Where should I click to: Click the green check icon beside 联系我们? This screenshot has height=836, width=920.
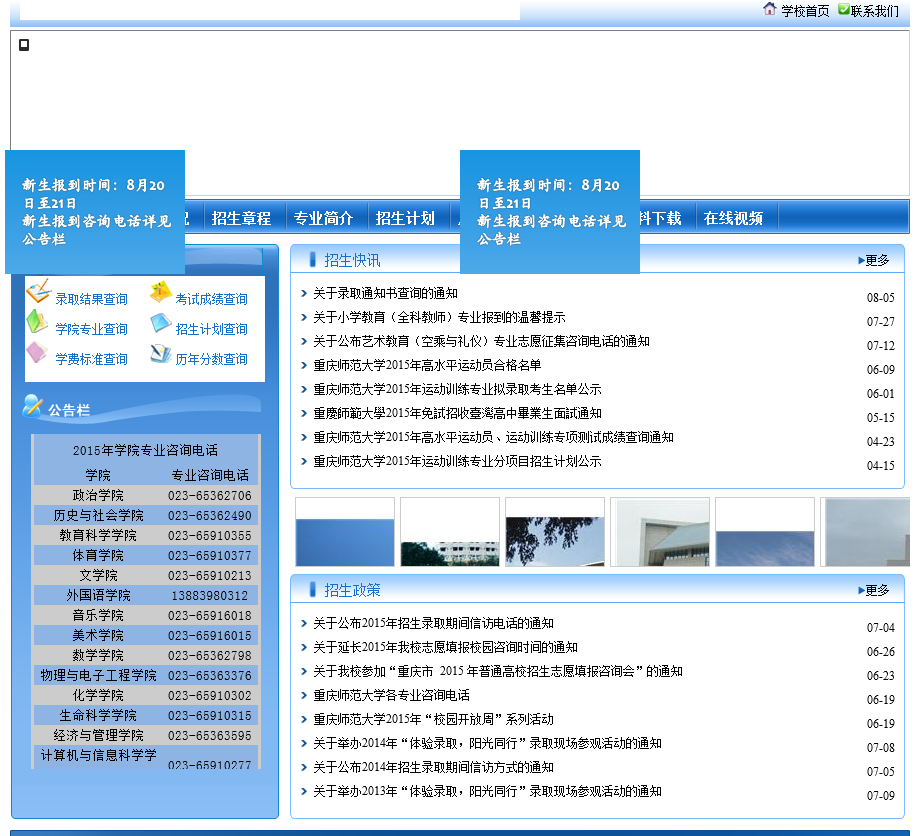click(x=844, y=9)
